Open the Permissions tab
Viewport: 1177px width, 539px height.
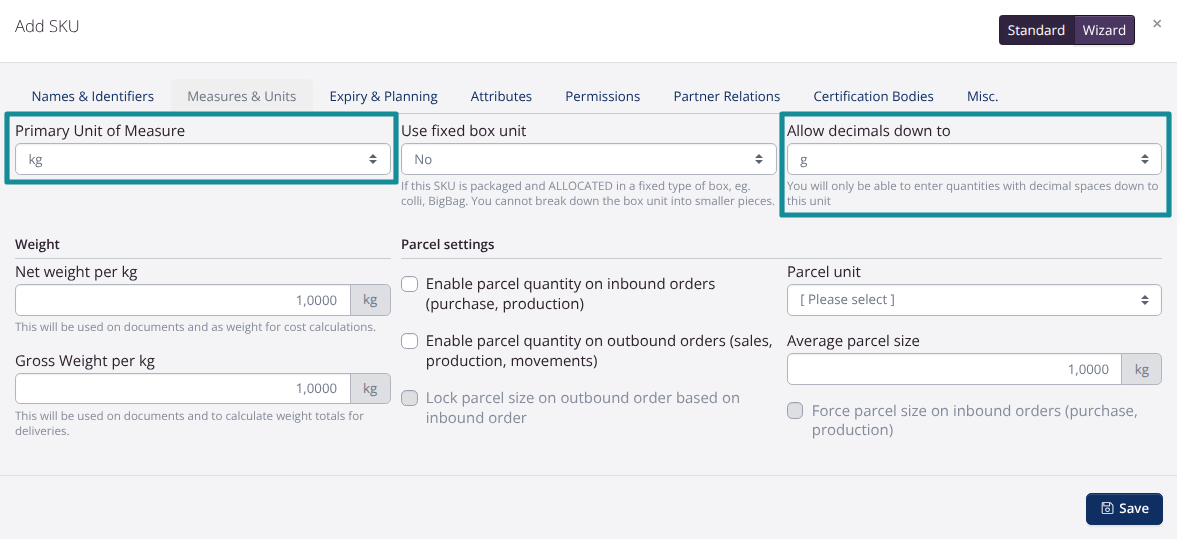pos(602,97)
